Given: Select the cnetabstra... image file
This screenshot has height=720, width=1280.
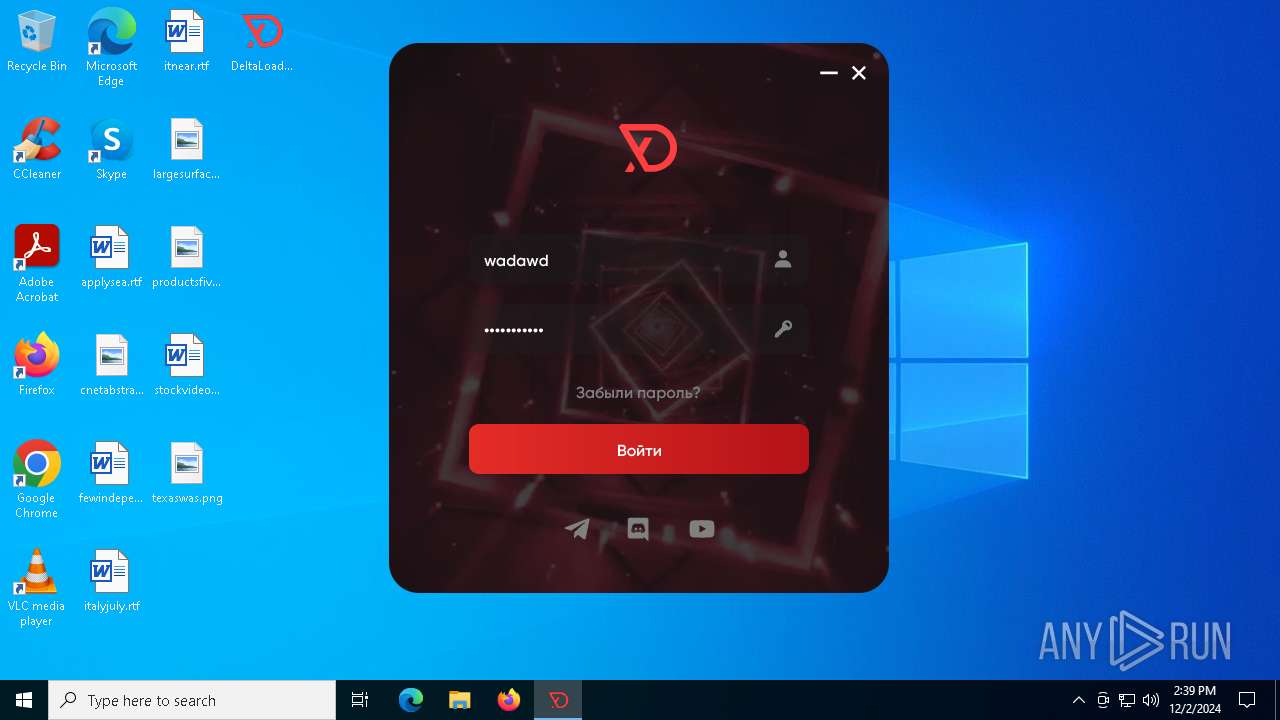Looking at the screenshot, I should 111,366.
